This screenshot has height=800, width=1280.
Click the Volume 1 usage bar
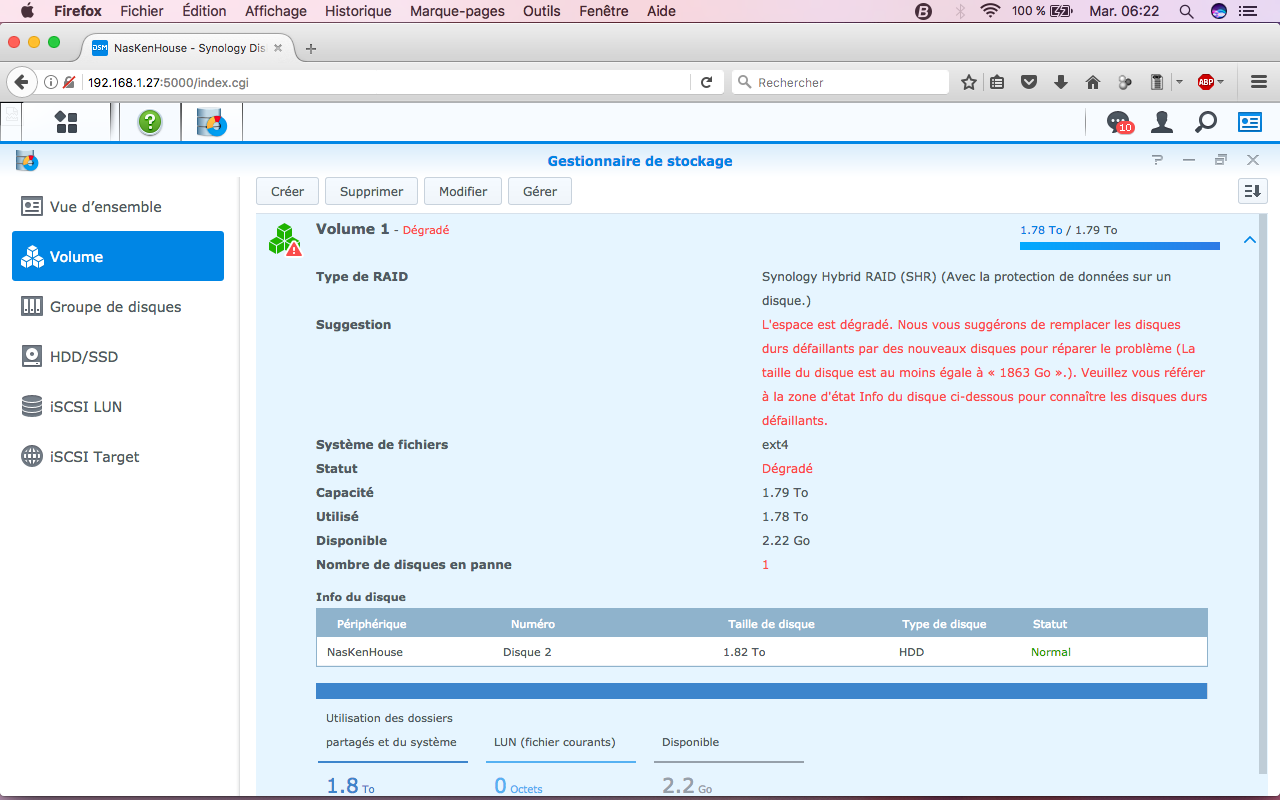coord(1119,246)
